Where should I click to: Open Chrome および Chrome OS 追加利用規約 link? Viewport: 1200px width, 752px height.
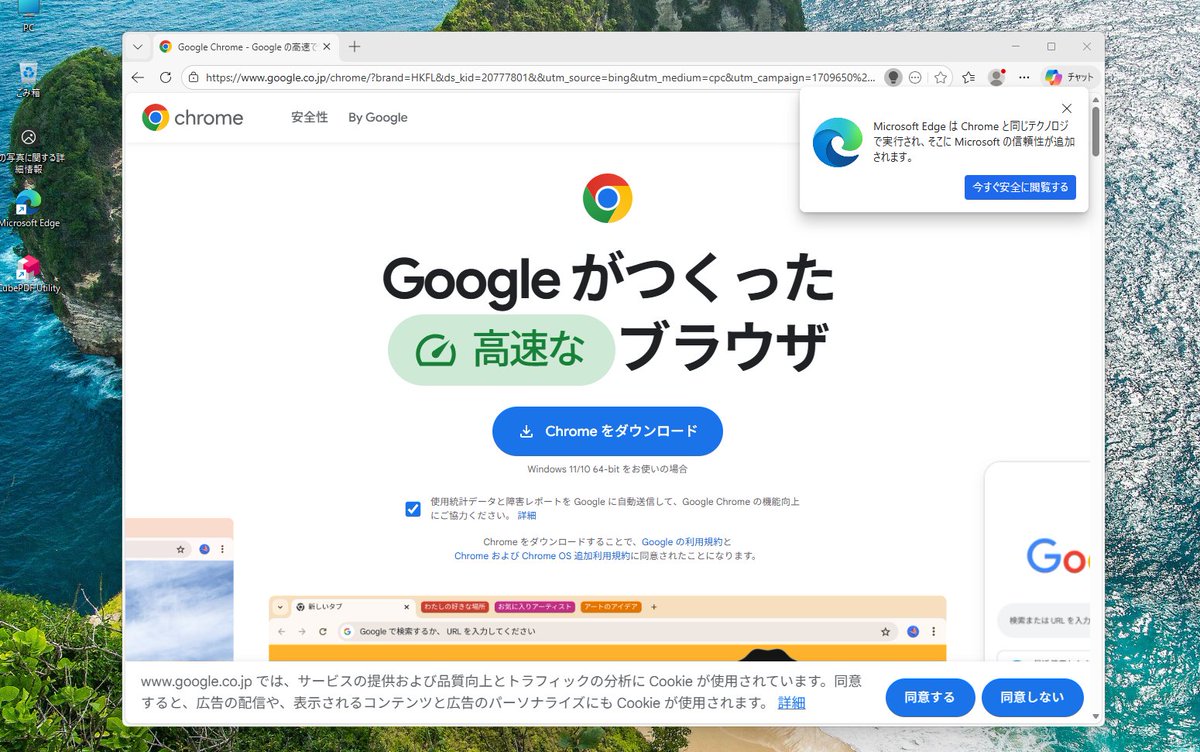542,556
